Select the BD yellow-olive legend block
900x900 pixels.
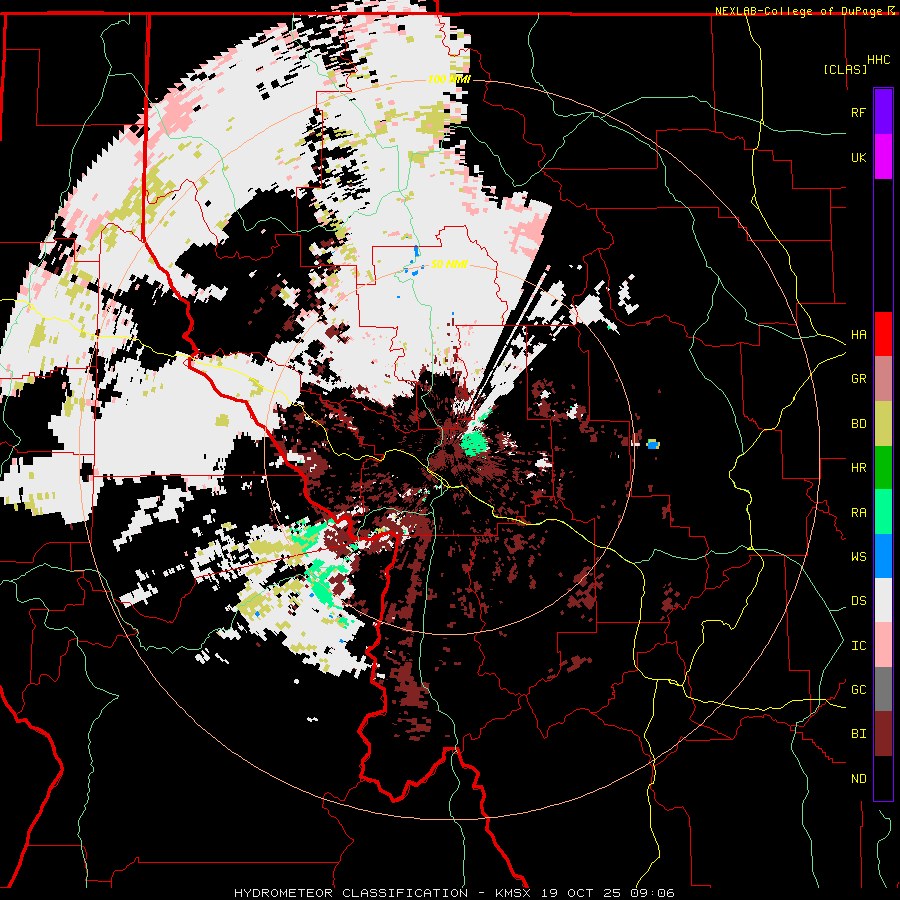(x=883, y=424)
